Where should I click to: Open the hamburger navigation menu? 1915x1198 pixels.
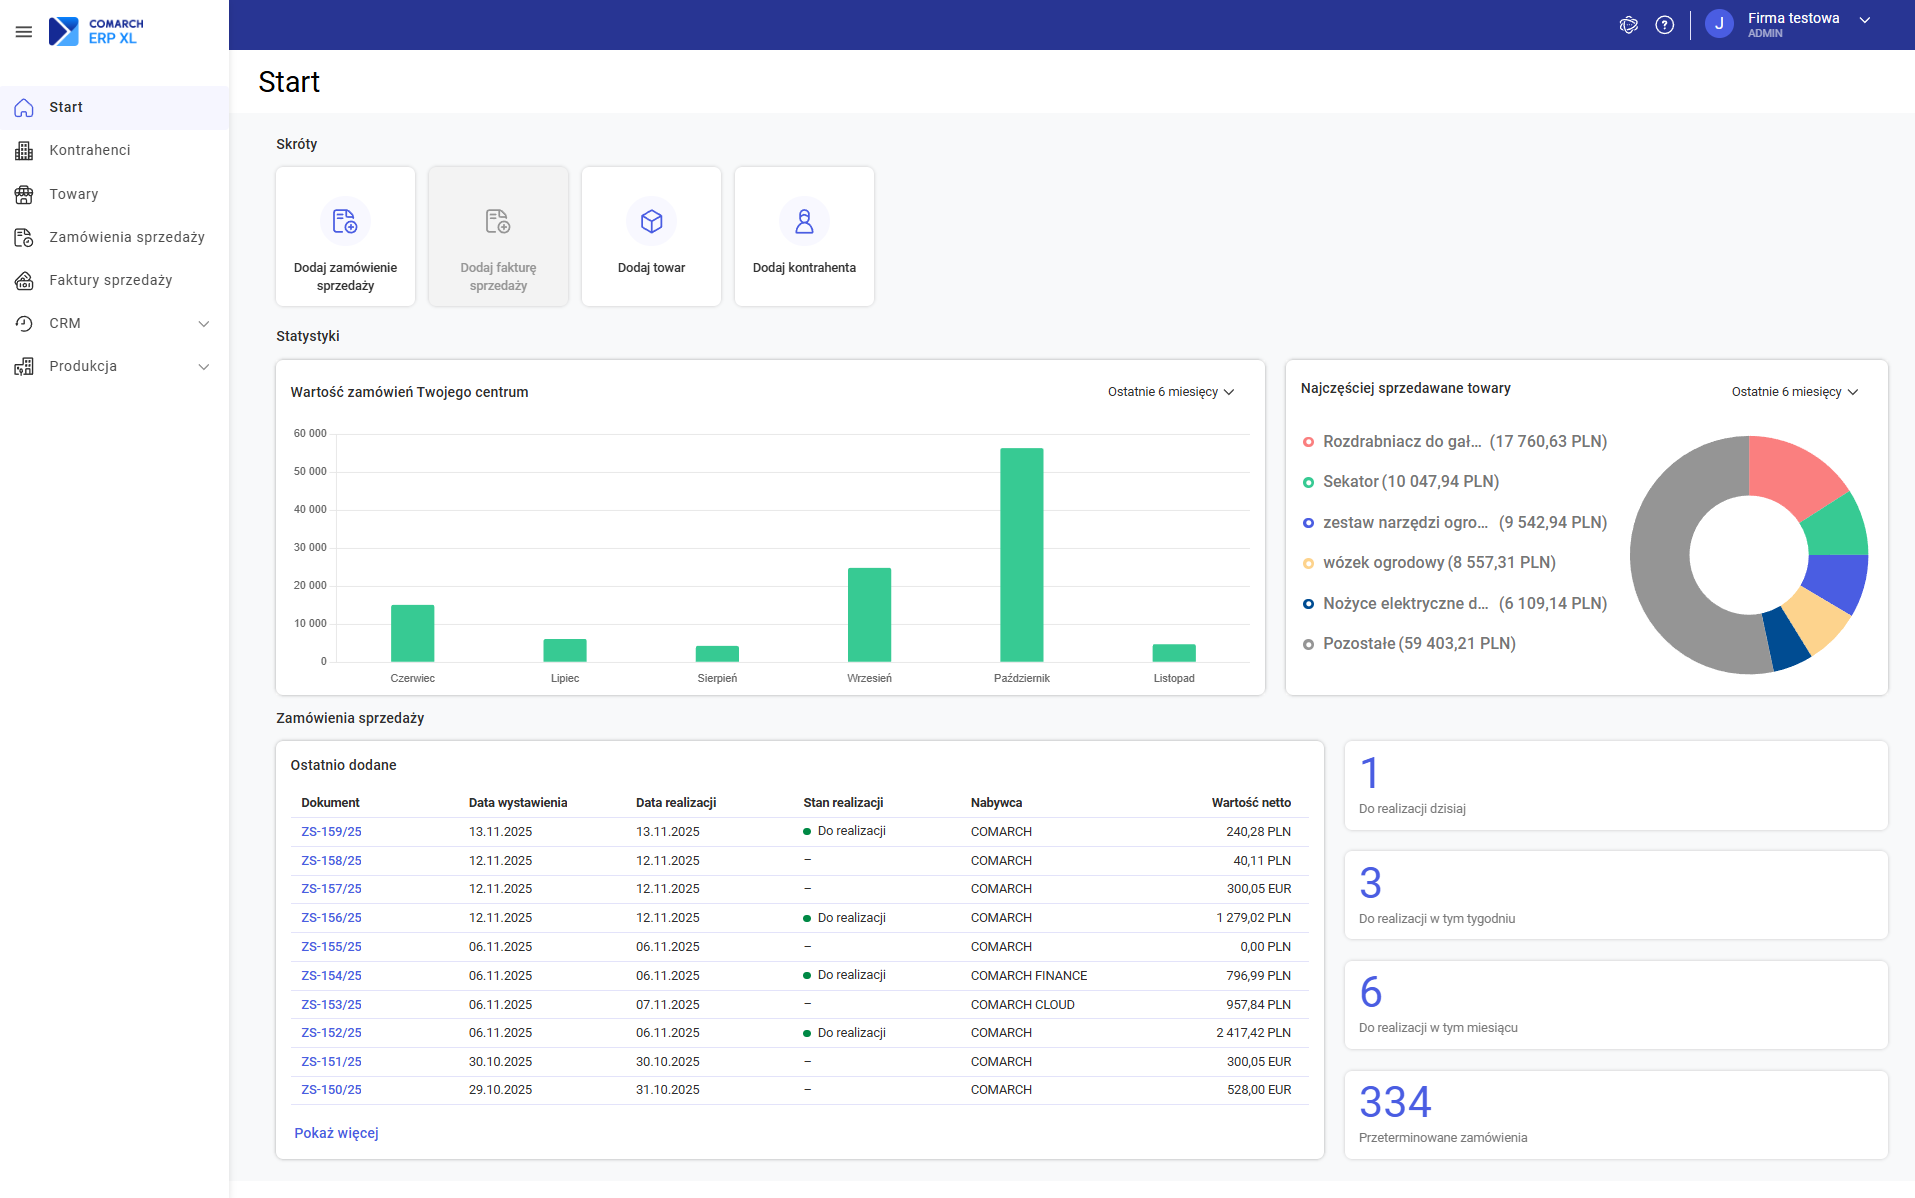(x=24, y=32)
